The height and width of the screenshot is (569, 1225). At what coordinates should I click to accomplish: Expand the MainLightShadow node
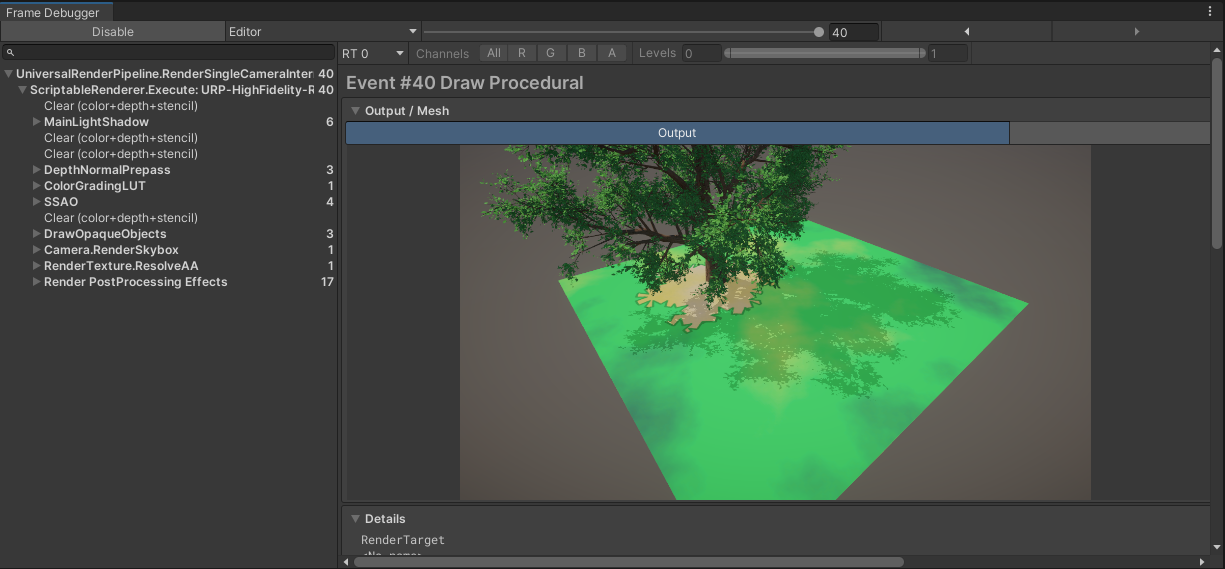click(36, 122)
